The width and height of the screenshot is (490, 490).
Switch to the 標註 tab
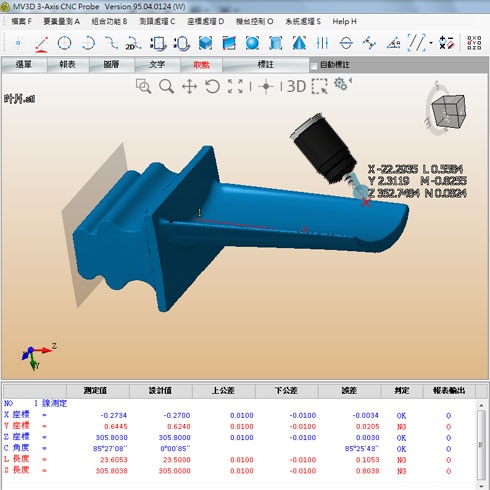click(266, 64)
